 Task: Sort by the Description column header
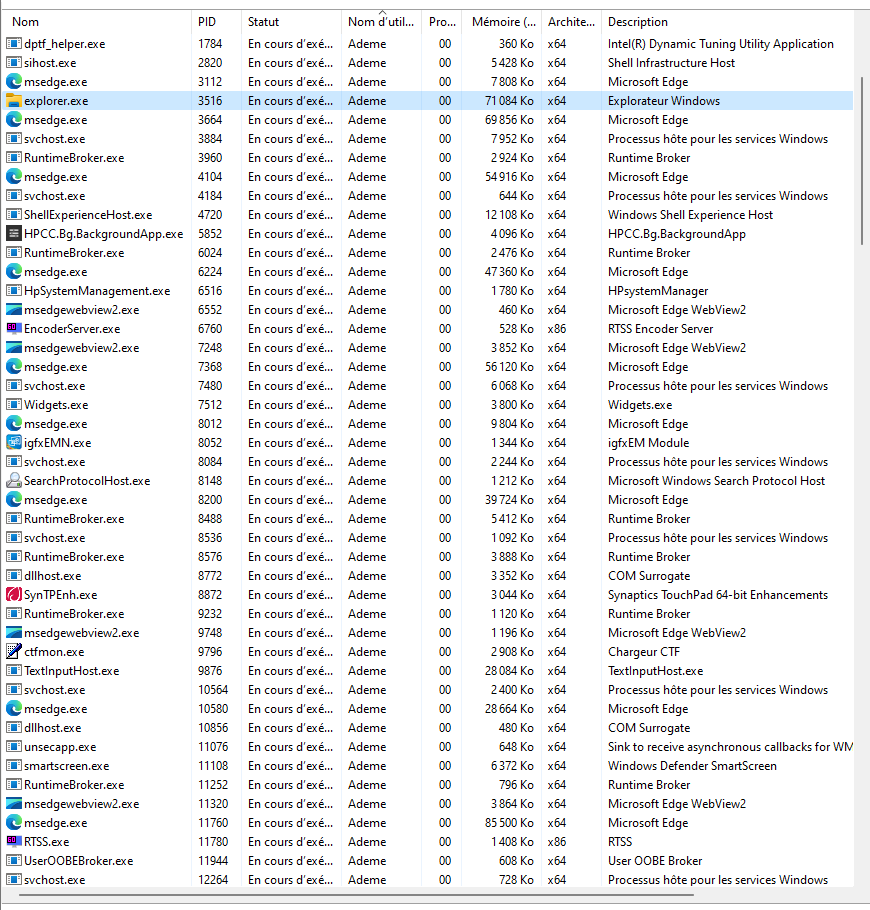coord(727,22)
